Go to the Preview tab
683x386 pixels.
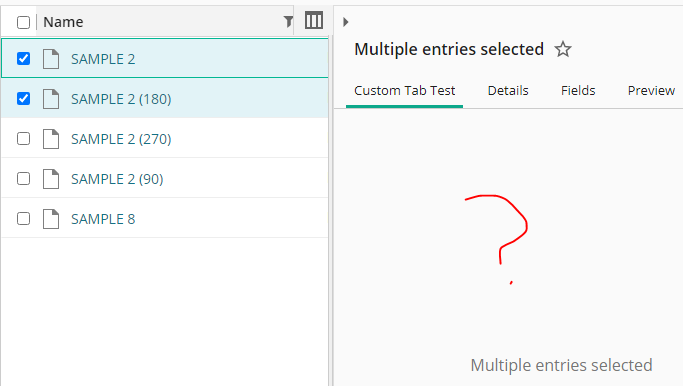pyautogui.click(x=651, y=91)
